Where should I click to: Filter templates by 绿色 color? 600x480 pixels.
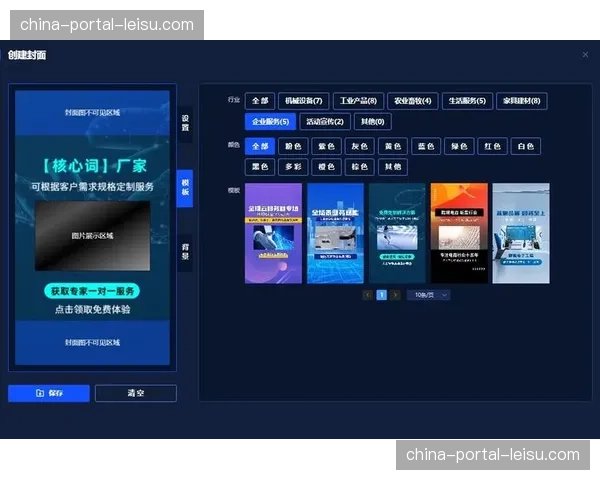click(459, 146)
